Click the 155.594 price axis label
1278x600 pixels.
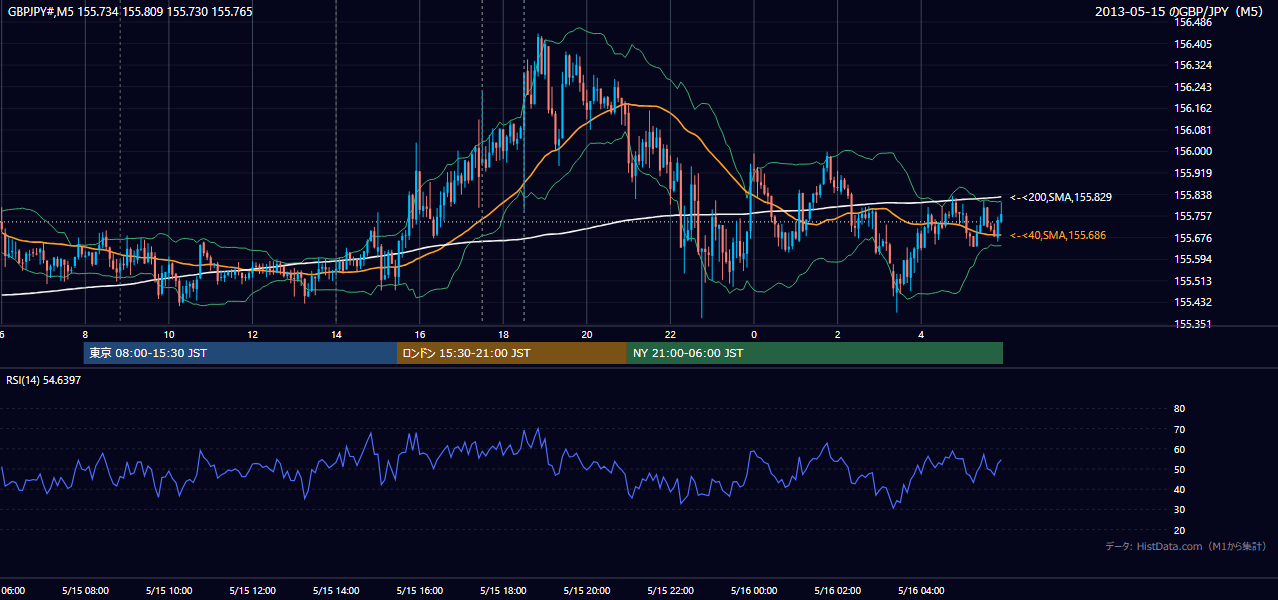pyautogui.click(x=1193, y=259)
